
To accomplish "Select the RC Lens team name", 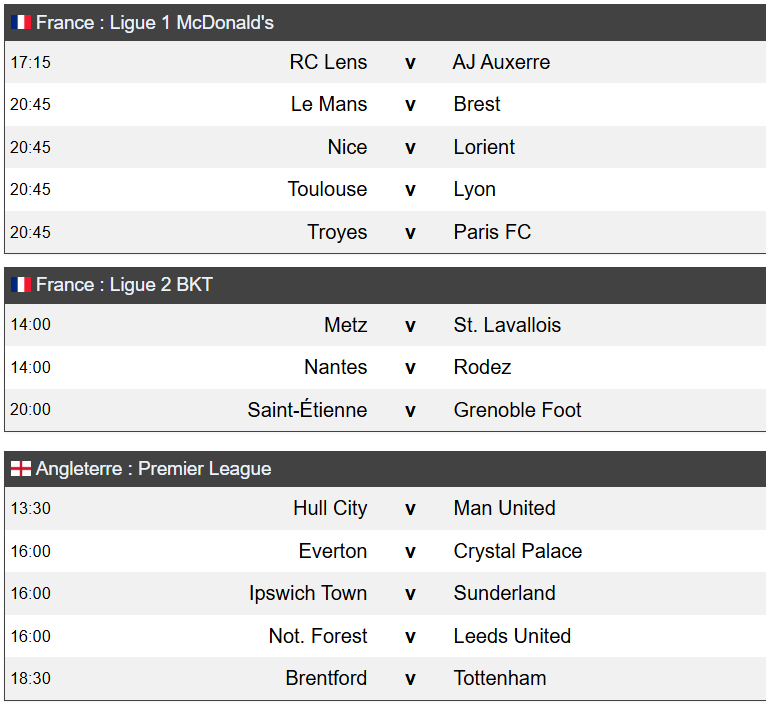I will coord(328,62).
